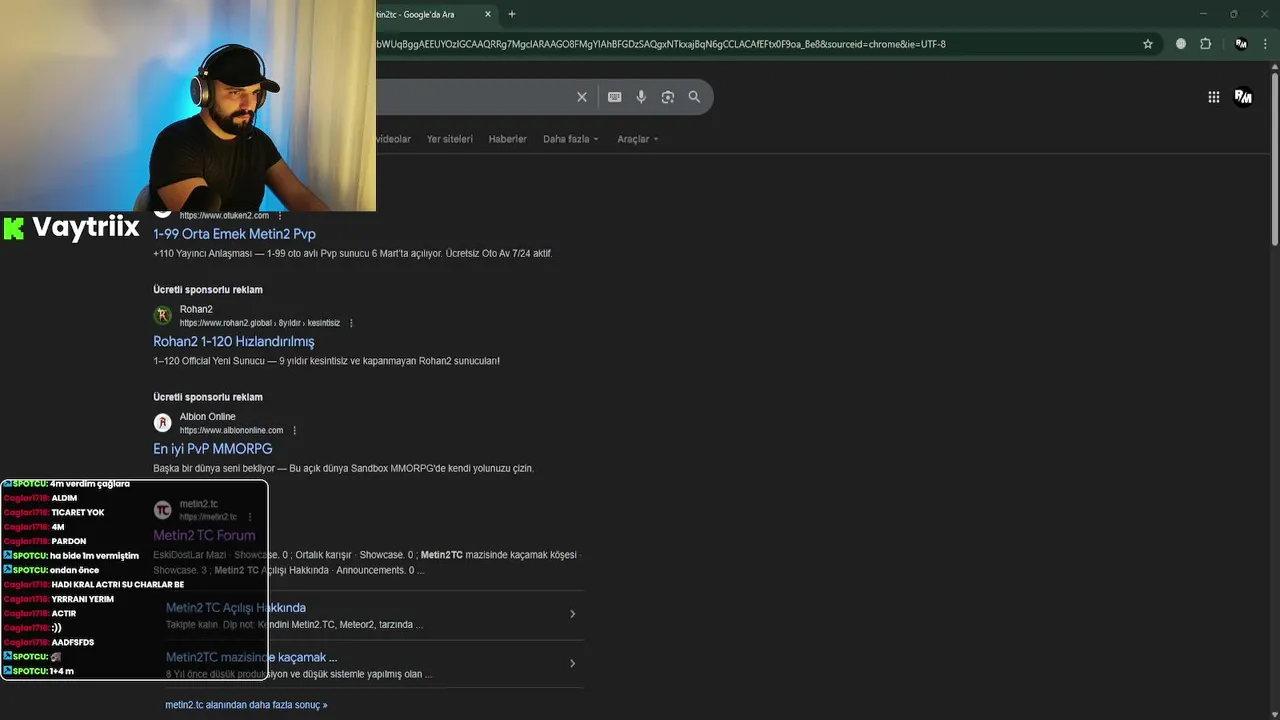Viewport: 1280px width, 720px height.
Task: Click the Rohan2 site favicon
Action: tap(162, 316)
